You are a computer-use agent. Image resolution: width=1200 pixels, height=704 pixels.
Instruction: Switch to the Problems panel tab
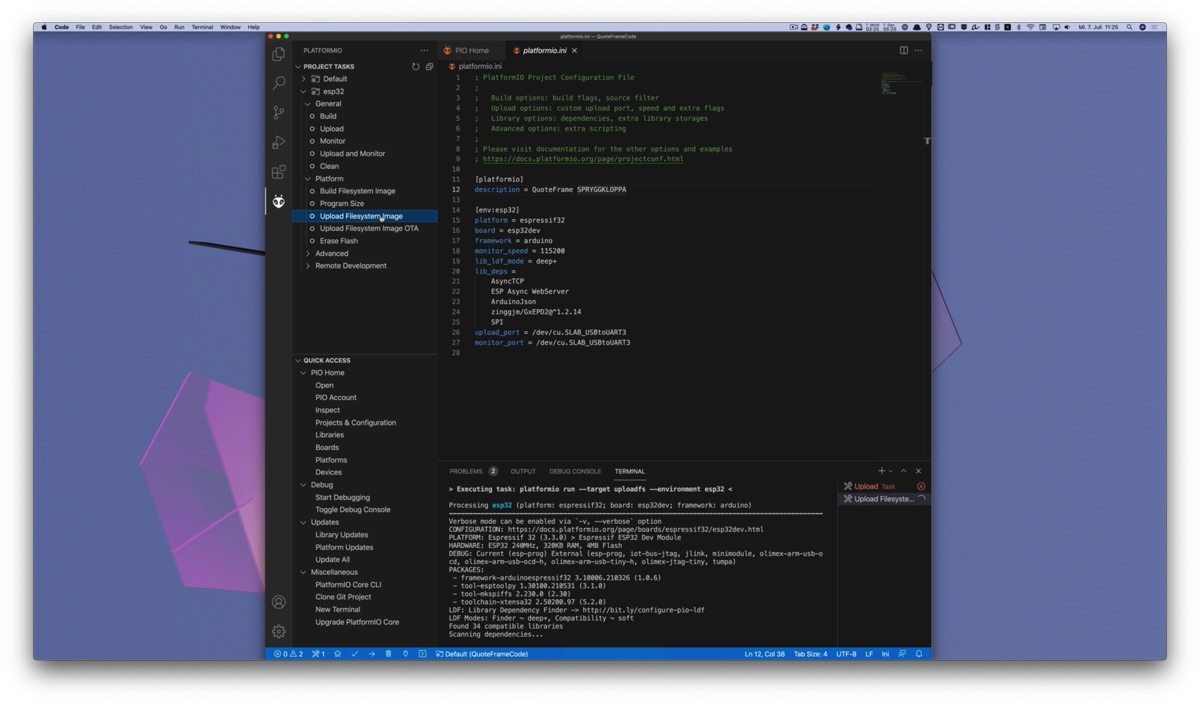click(466, 471)
